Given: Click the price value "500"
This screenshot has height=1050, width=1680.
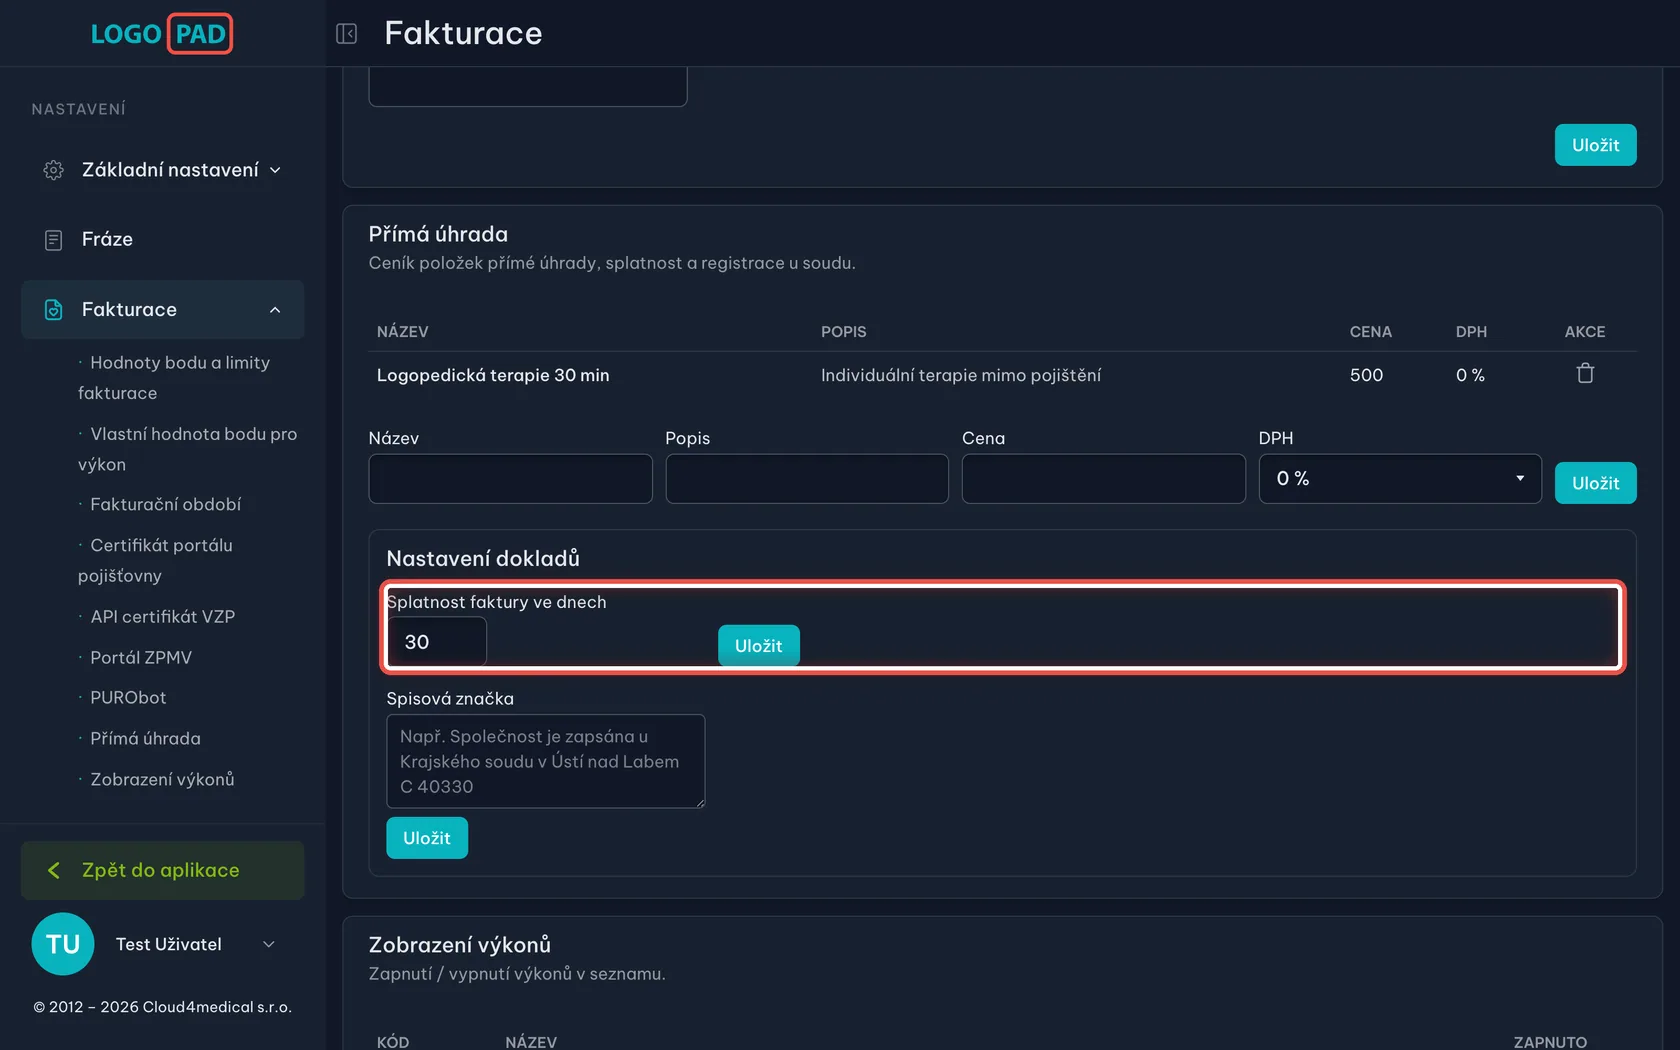Looking at the screenshot, I should coord(1366,375).
